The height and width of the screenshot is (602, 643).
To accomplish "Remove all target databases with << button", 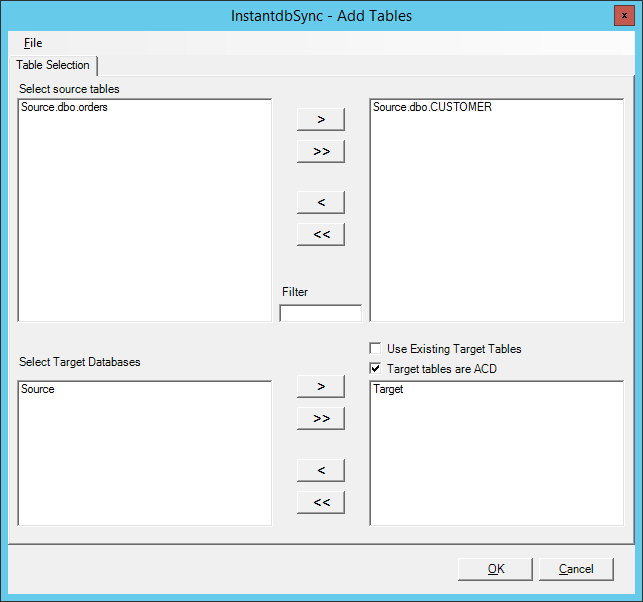I will click(321, 502).
